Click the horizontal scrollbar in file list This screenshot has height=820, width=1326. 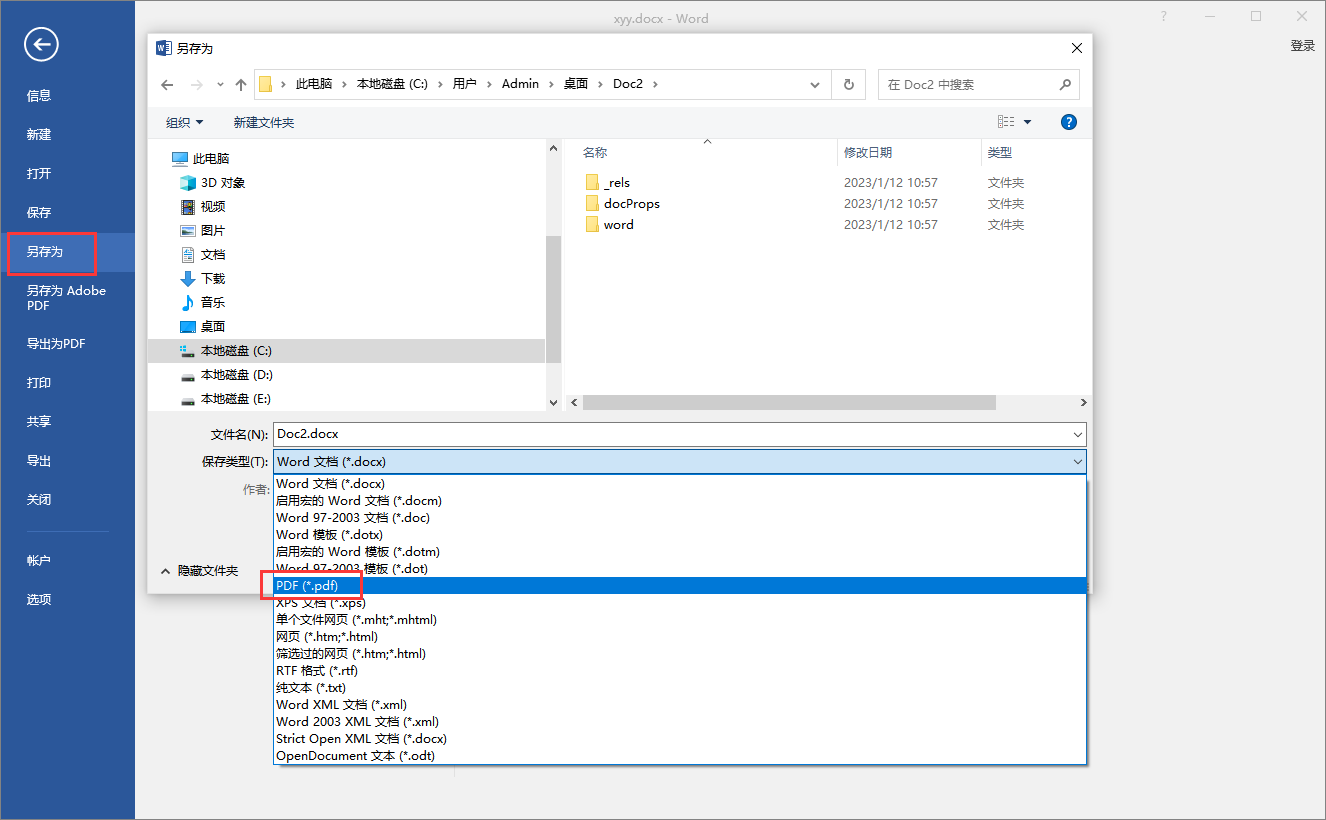click(x=788, y=402)
